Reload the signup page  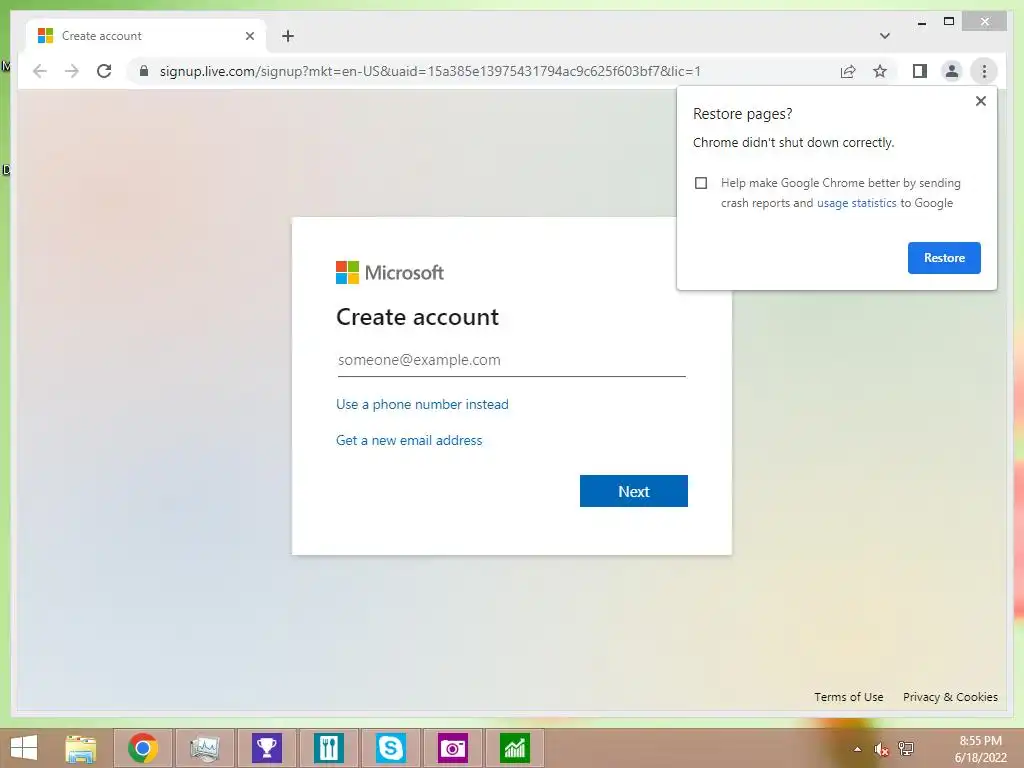pyautogui.click(x=104, y=71)
